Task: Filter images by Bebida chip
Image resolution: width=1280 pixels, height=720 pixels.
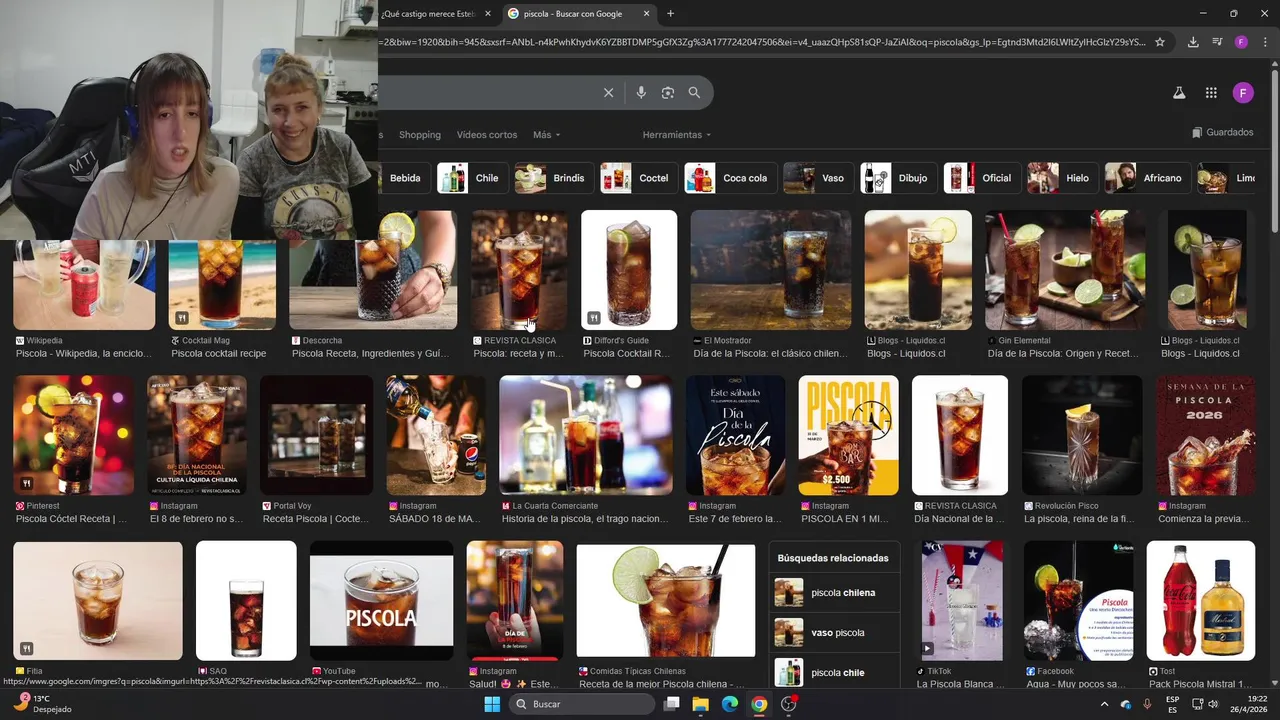Action: 405,178
